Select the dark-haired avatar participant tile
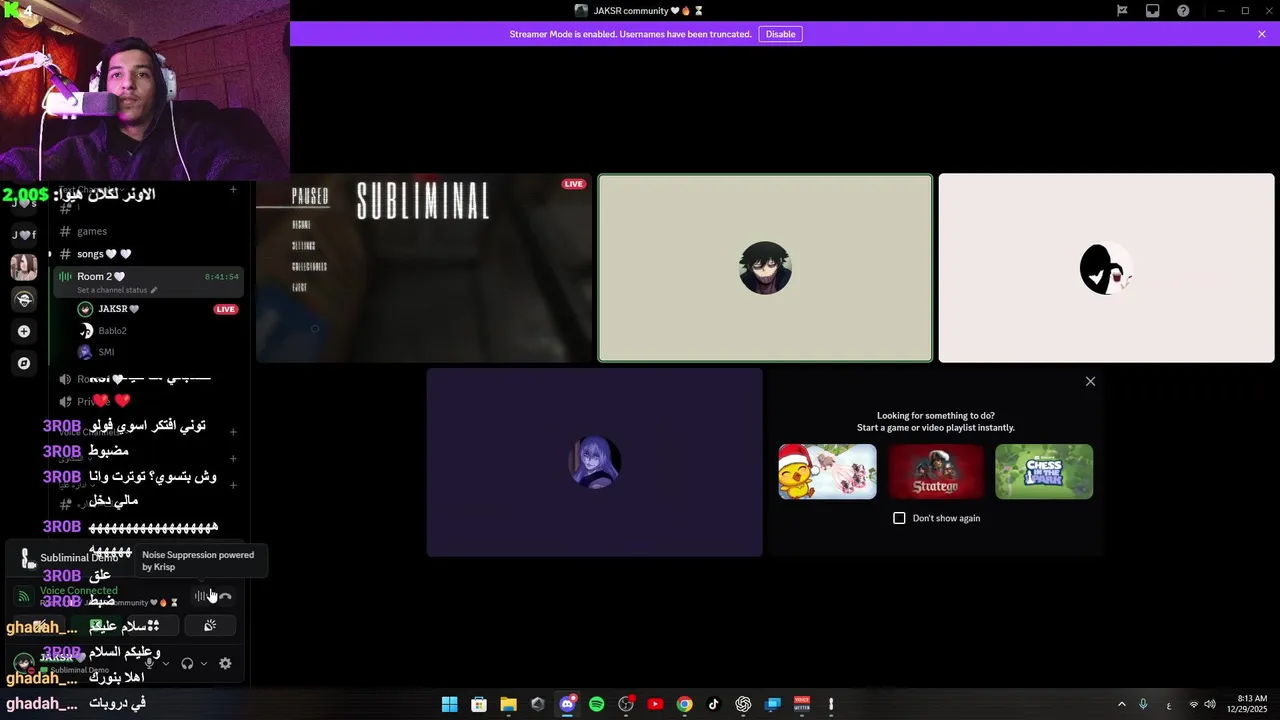Screen dimensions: 1280x720 click(765, 268)
